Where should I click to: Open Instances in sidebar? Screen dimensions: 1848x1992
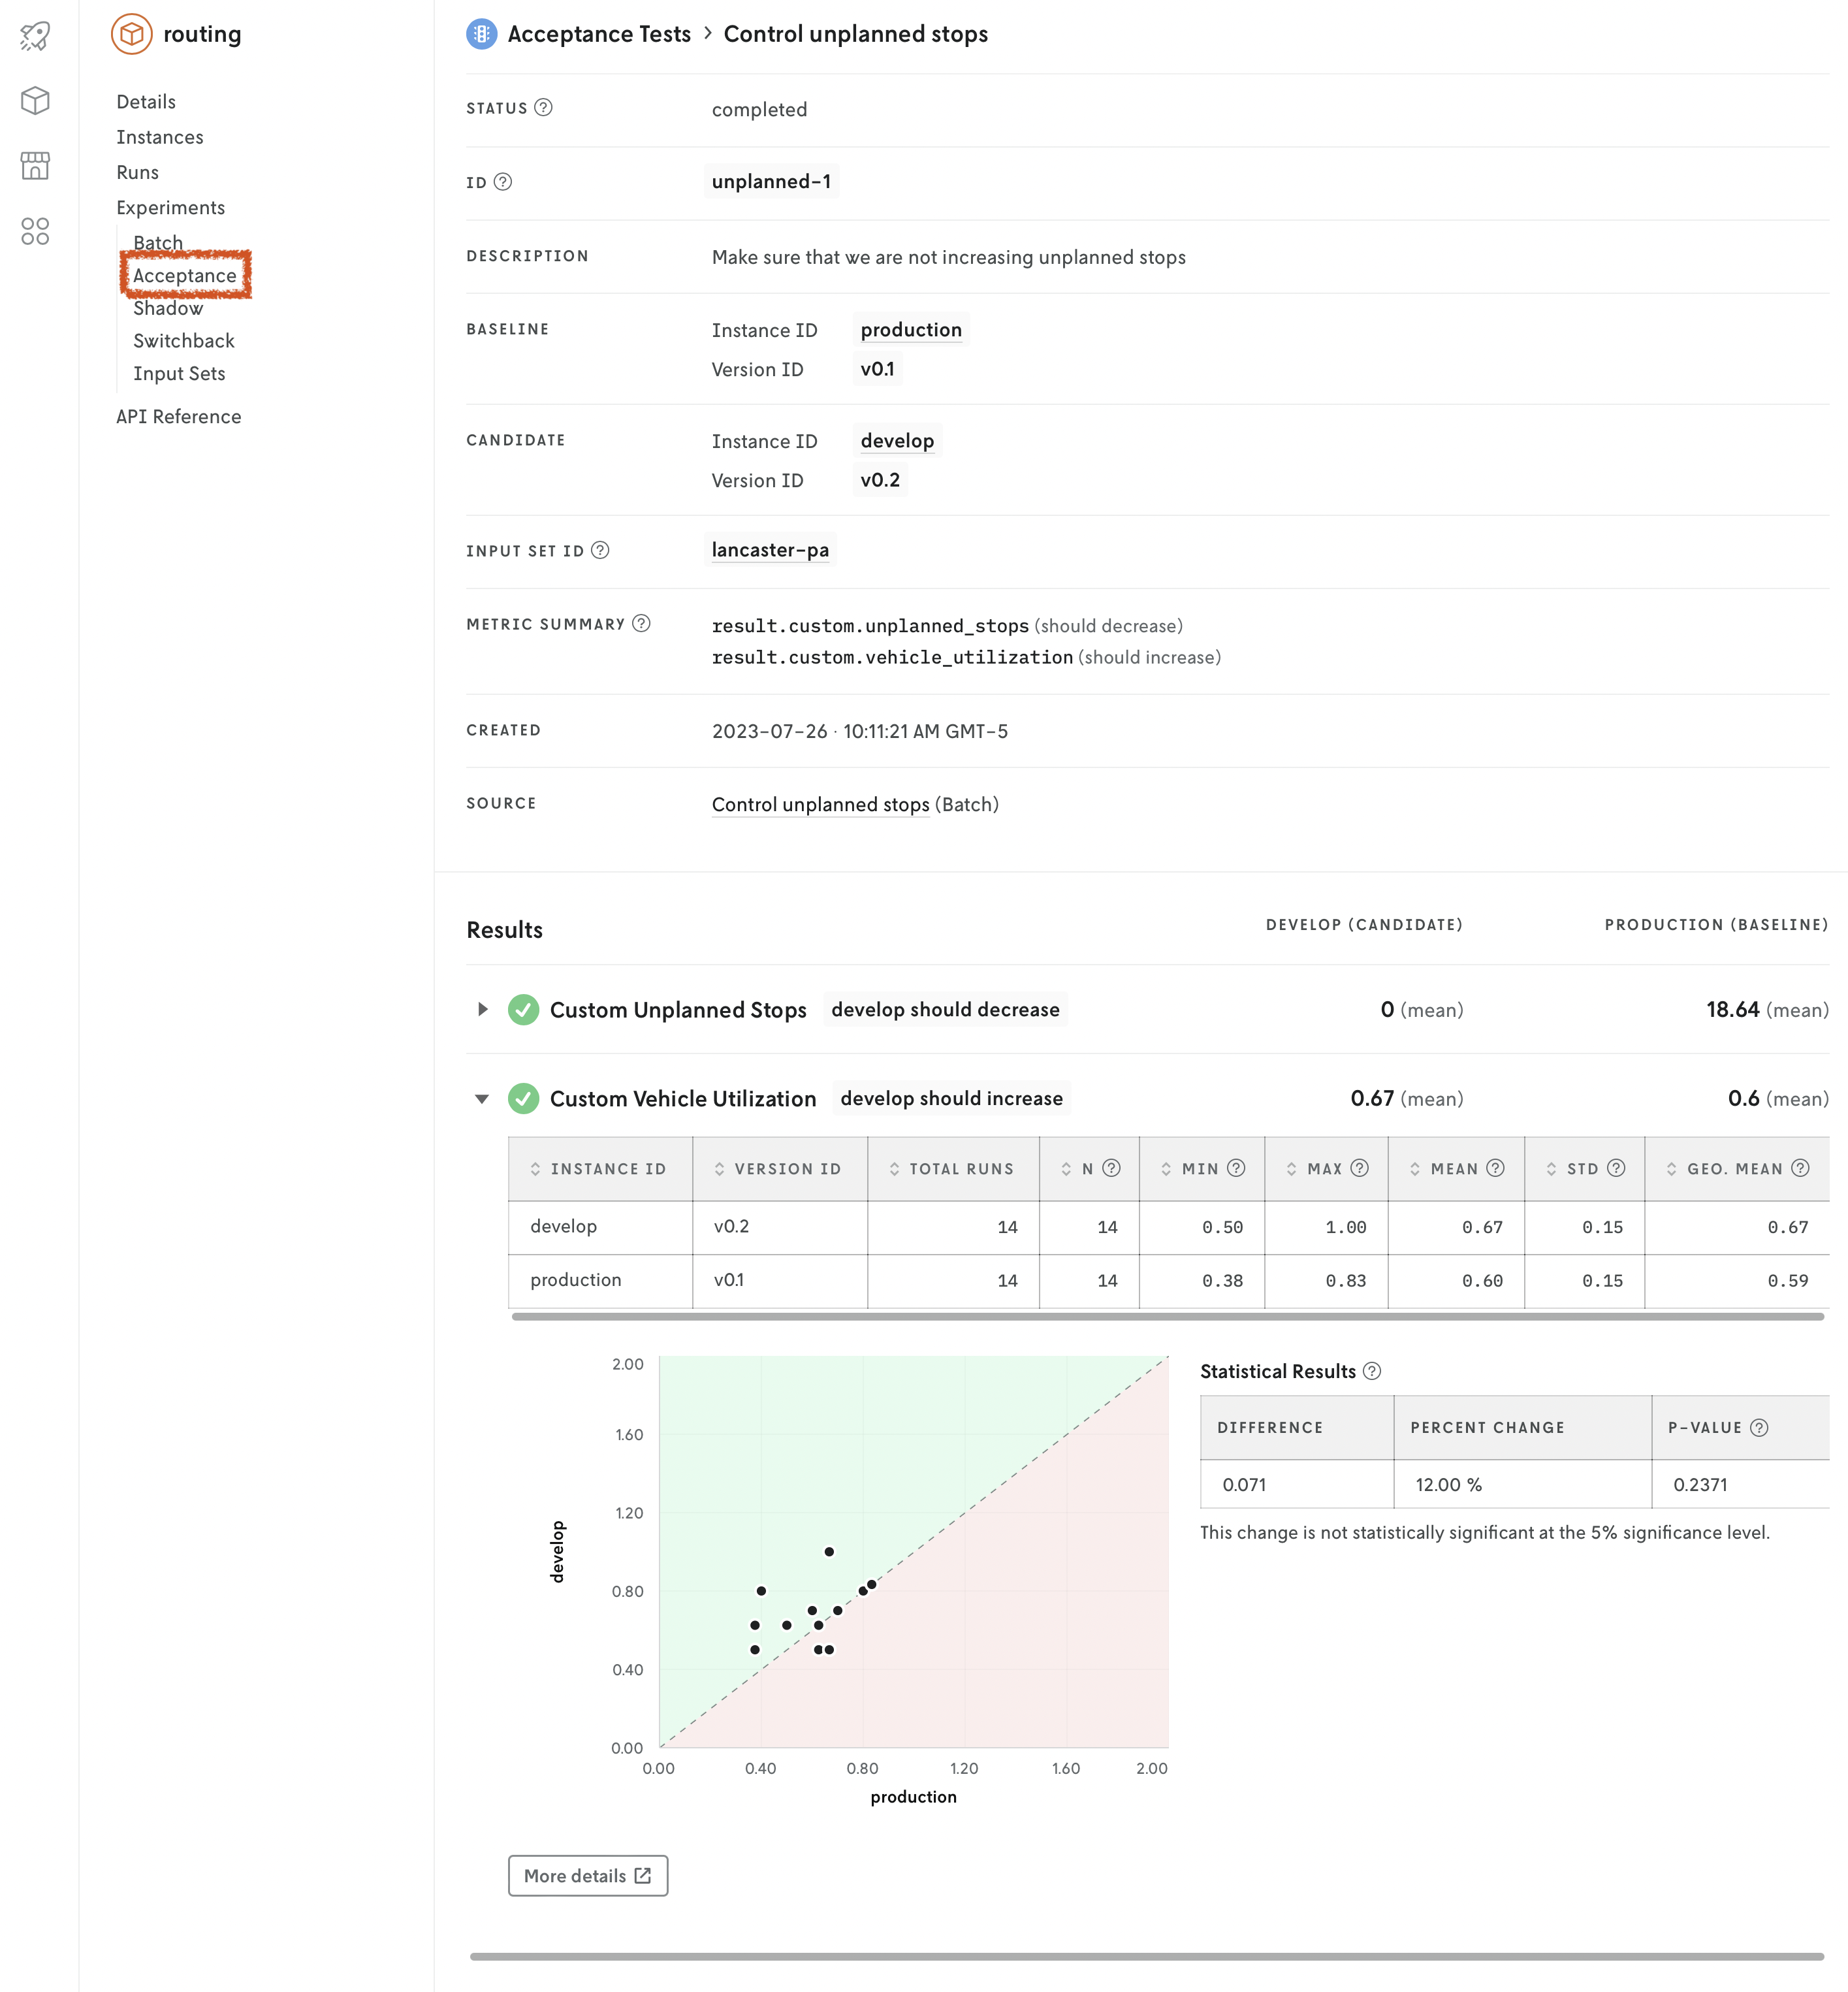(x=160, y=137)
